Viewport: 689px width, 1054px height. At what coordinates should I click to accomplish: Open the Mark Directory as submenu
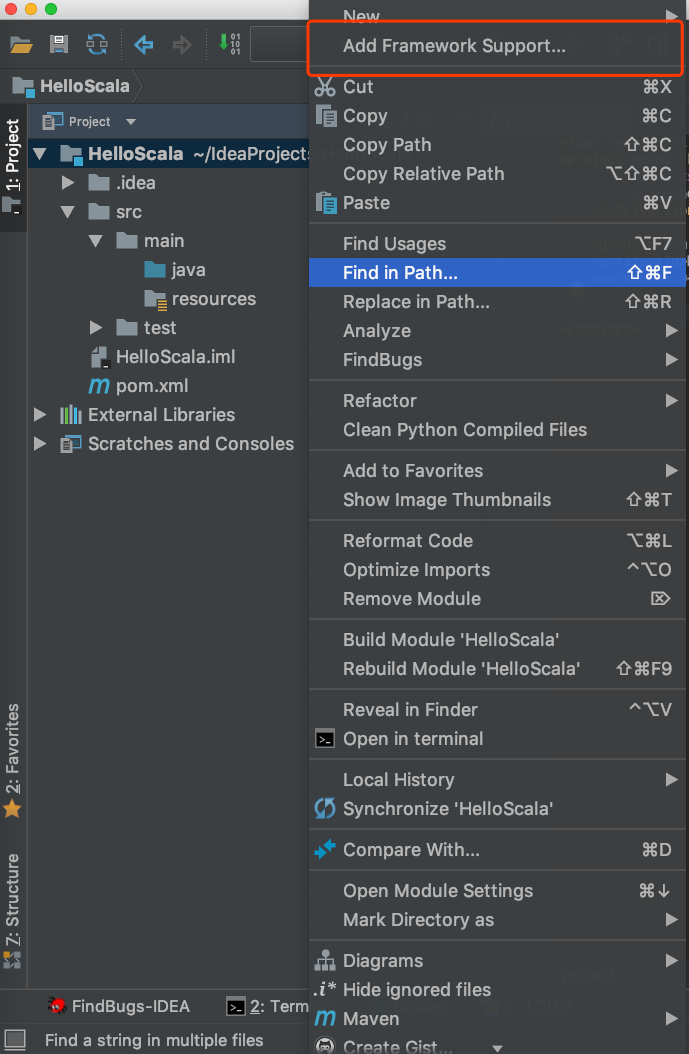click(x=497, y=920)
